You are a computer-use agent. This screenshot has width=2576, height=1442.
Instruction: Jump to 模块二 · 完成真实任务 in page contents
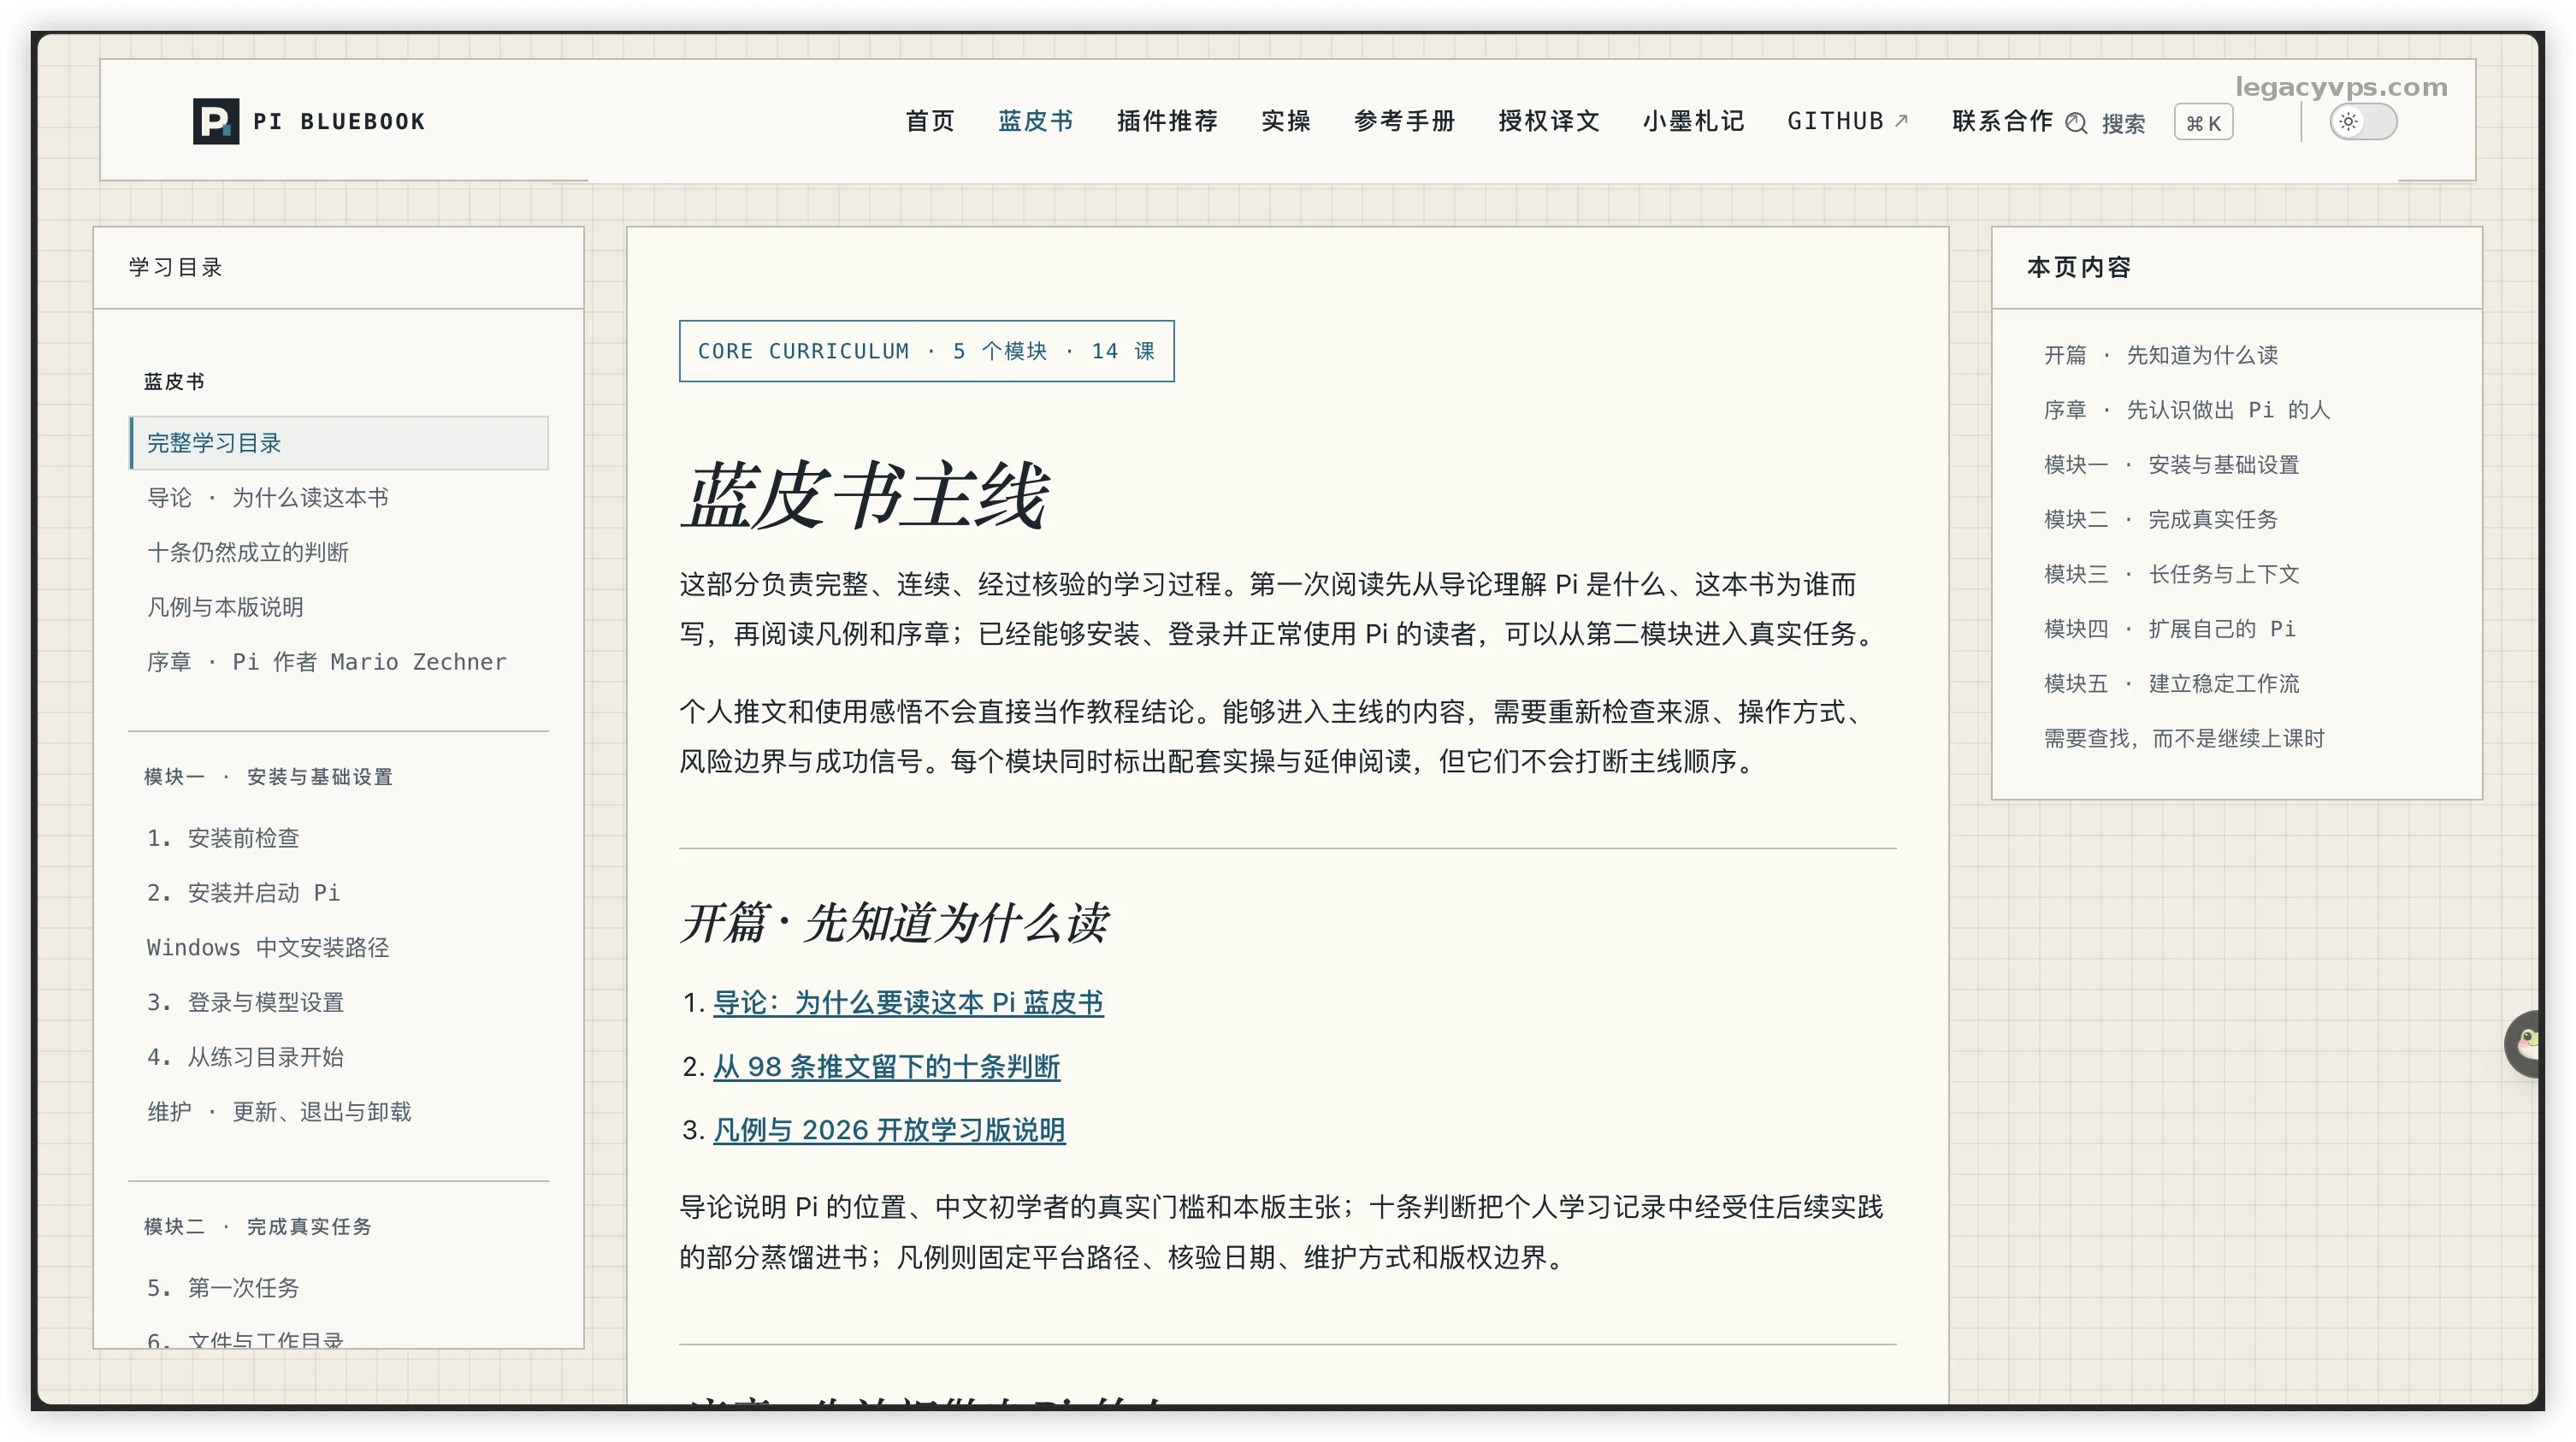[x=2161, y=520]
